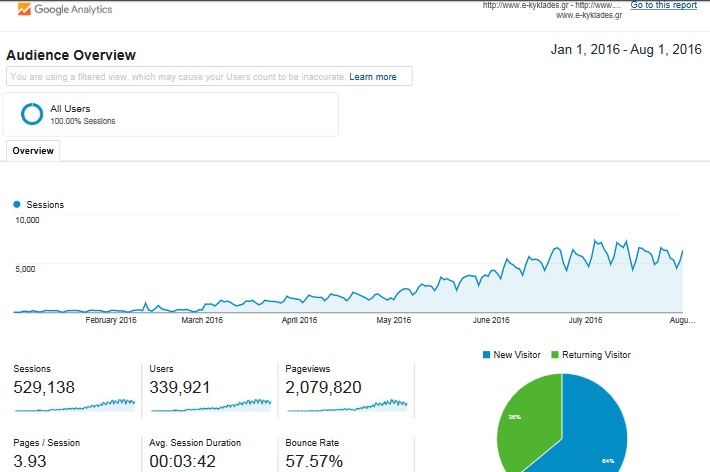Click the date range Jan 1 - Aug 1, 2016
The image size is (710, 472).
pyautogui.click(x=626, y=50)
